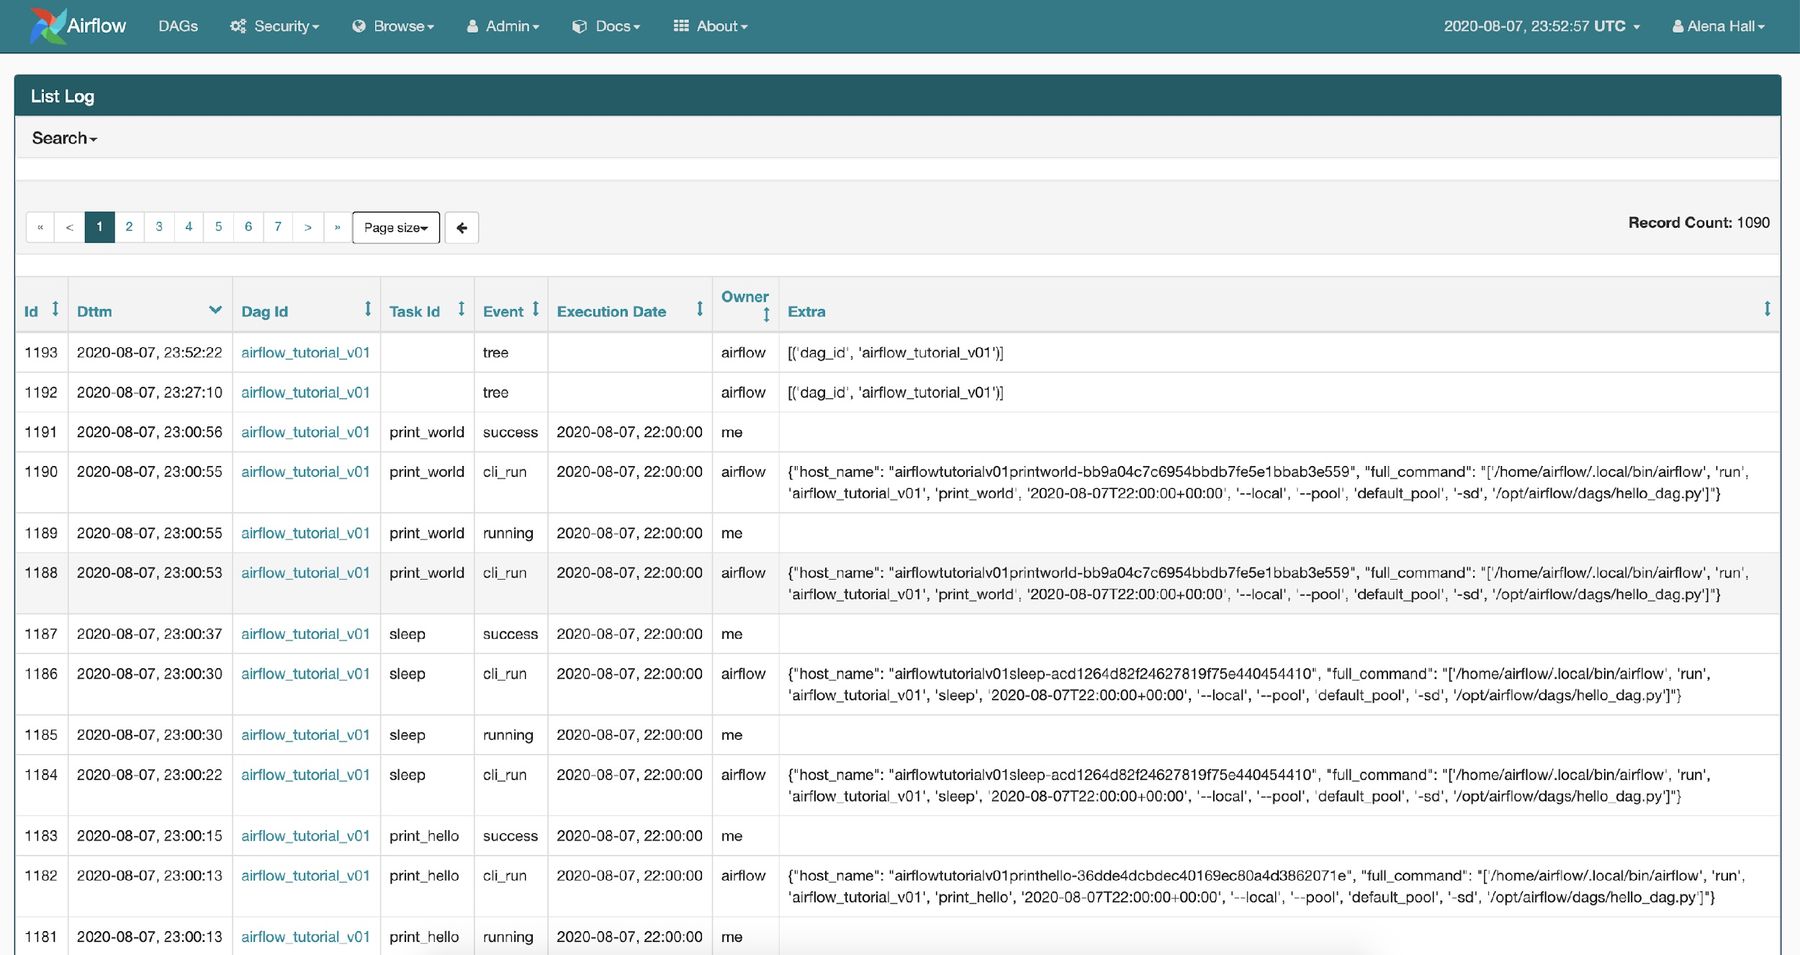Open the UTC timezone dropdown
The width and height of the screenshot is (1800, 955).
[x=1541, y=27]
